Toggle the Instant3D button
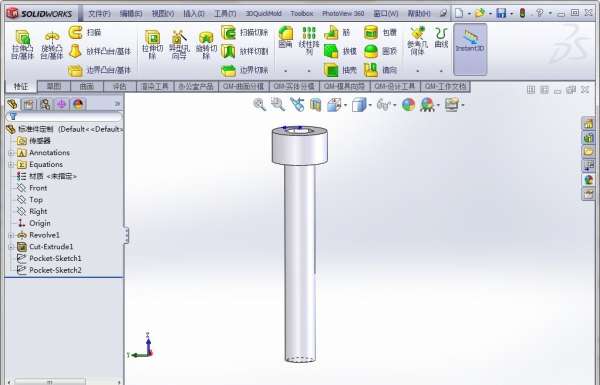This screenshot has height=385, width=600. tap(470, 49)
